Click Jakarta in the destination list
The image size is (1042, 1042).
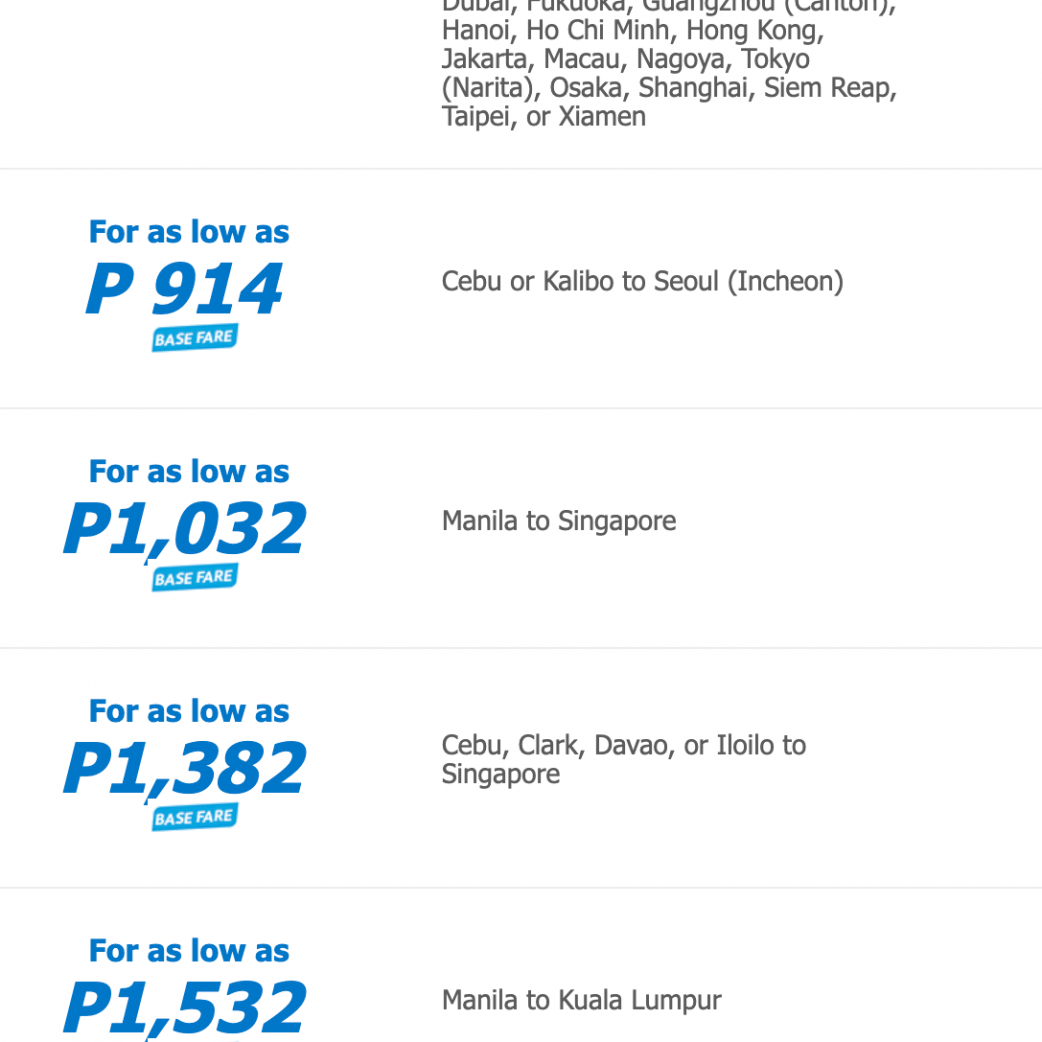pyautogui.click(x=484, y=59)
